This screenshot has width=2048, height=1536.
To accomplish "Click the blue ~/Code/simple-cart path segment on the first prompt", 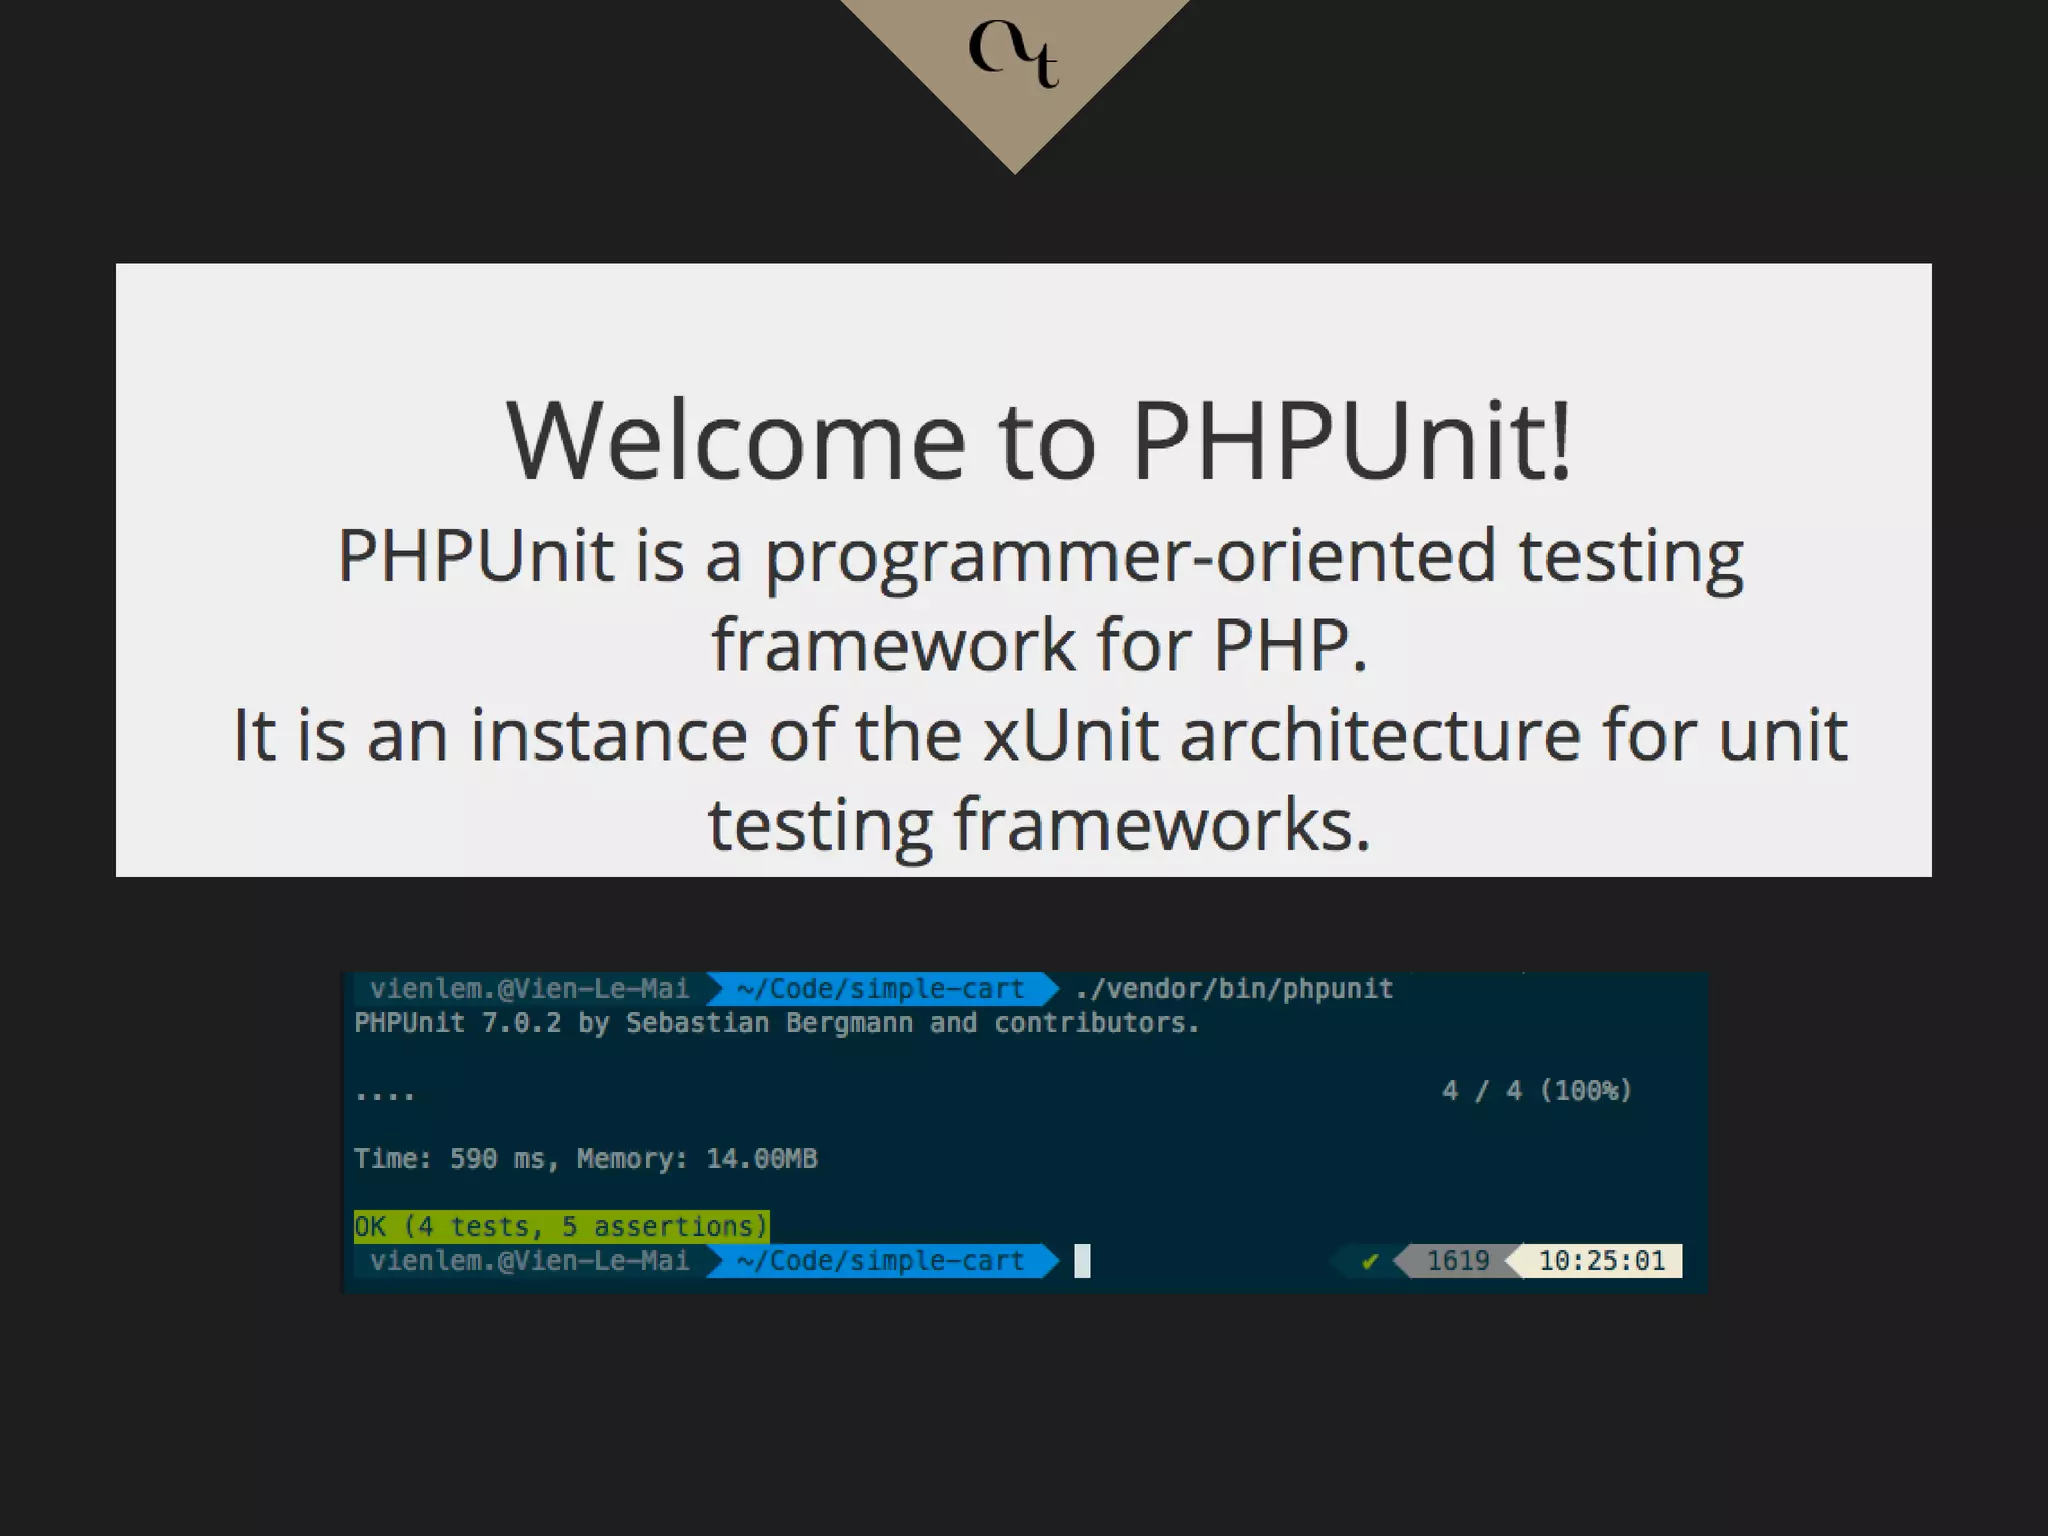I will 880,989.
